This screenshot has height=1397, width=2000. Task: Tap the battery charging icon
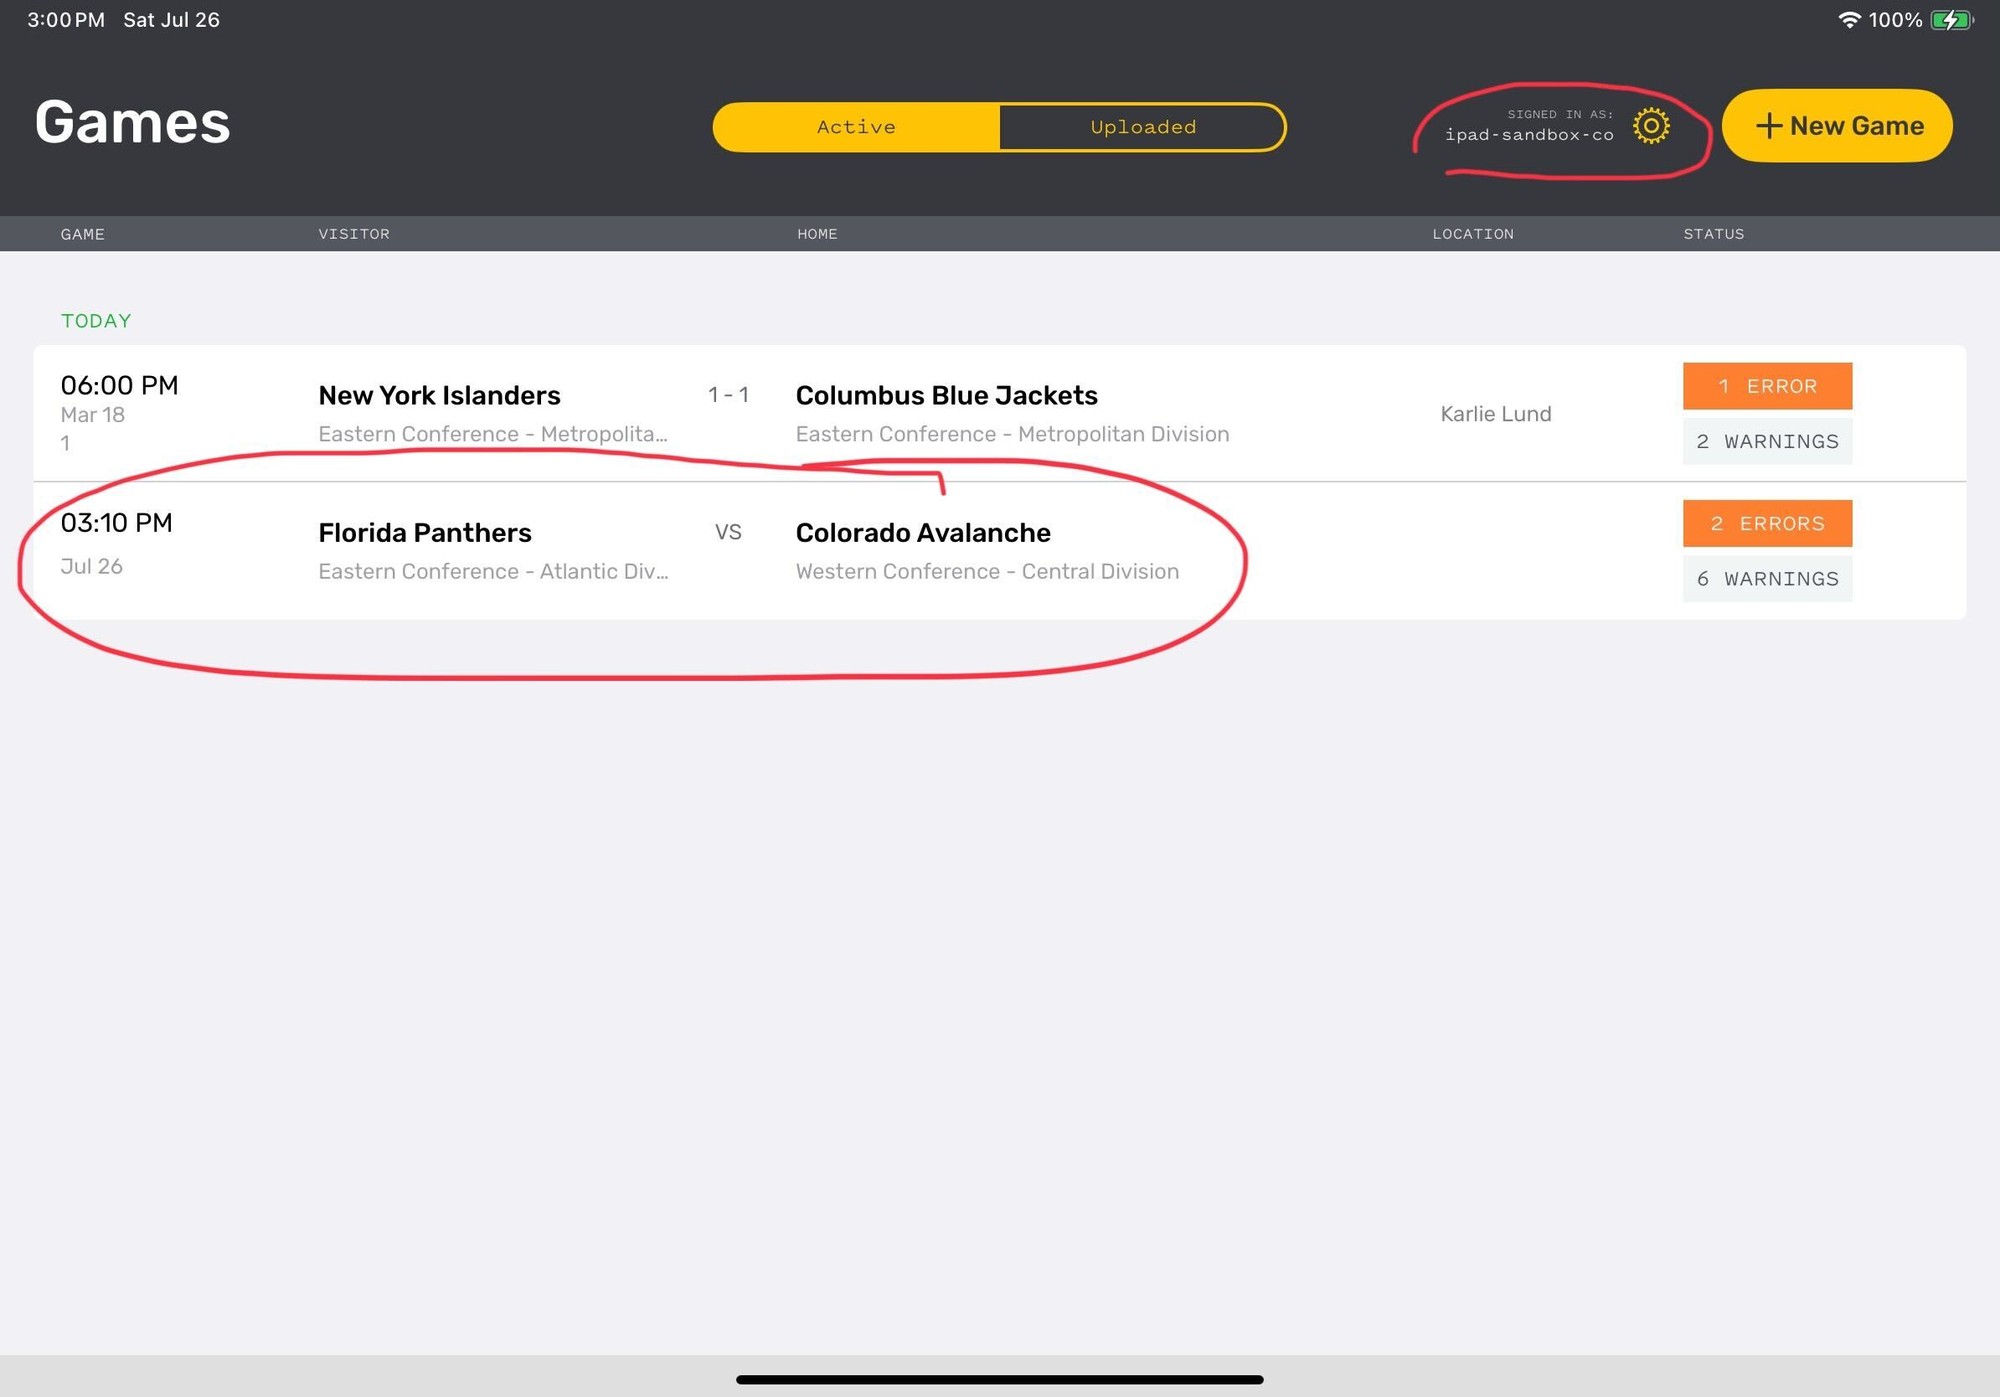pos(1950,20)
